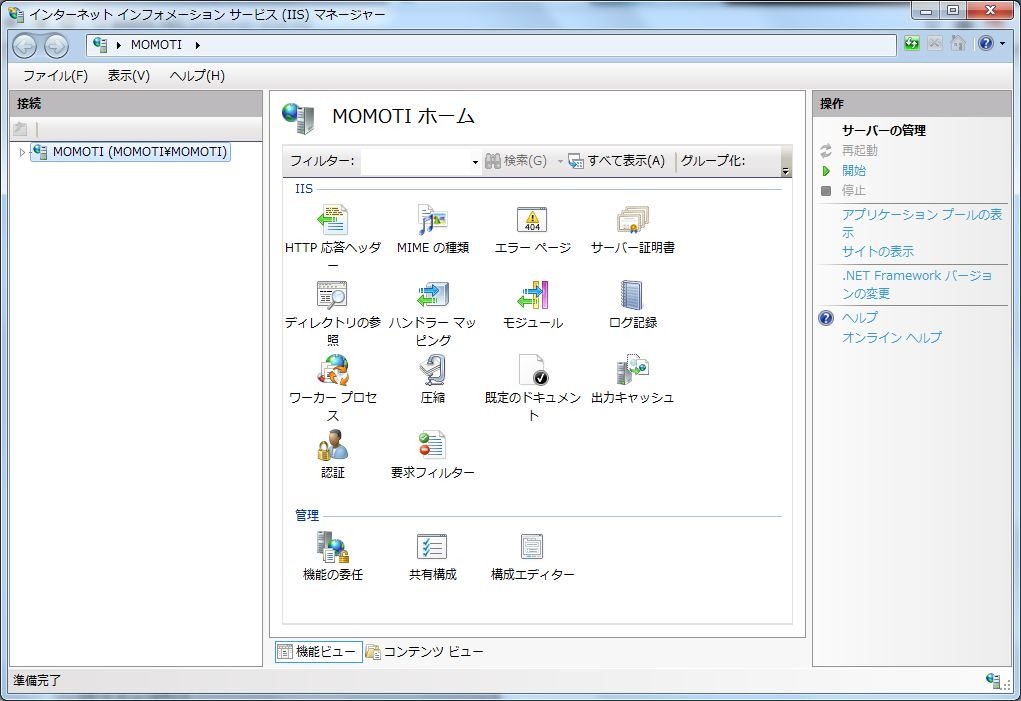The height and width of the screenshot is (701, 1021).
Task: Open ログ記録 feature icon
Action: pyautogui.click(x=633, y=295)
